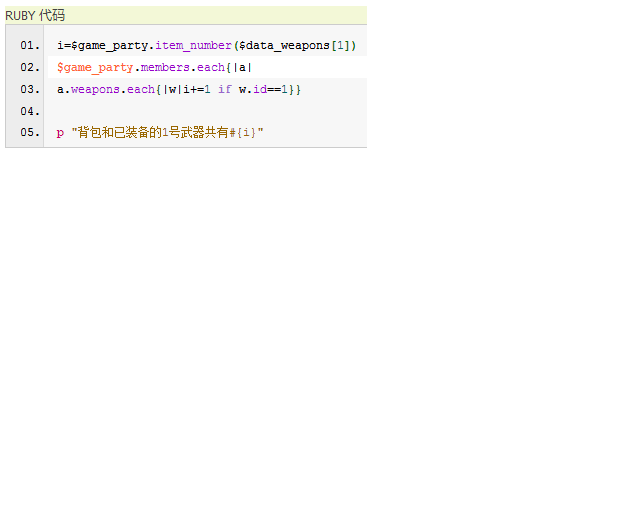Click the string '背包和已装备的1号武器共有#{i}'

168,132
